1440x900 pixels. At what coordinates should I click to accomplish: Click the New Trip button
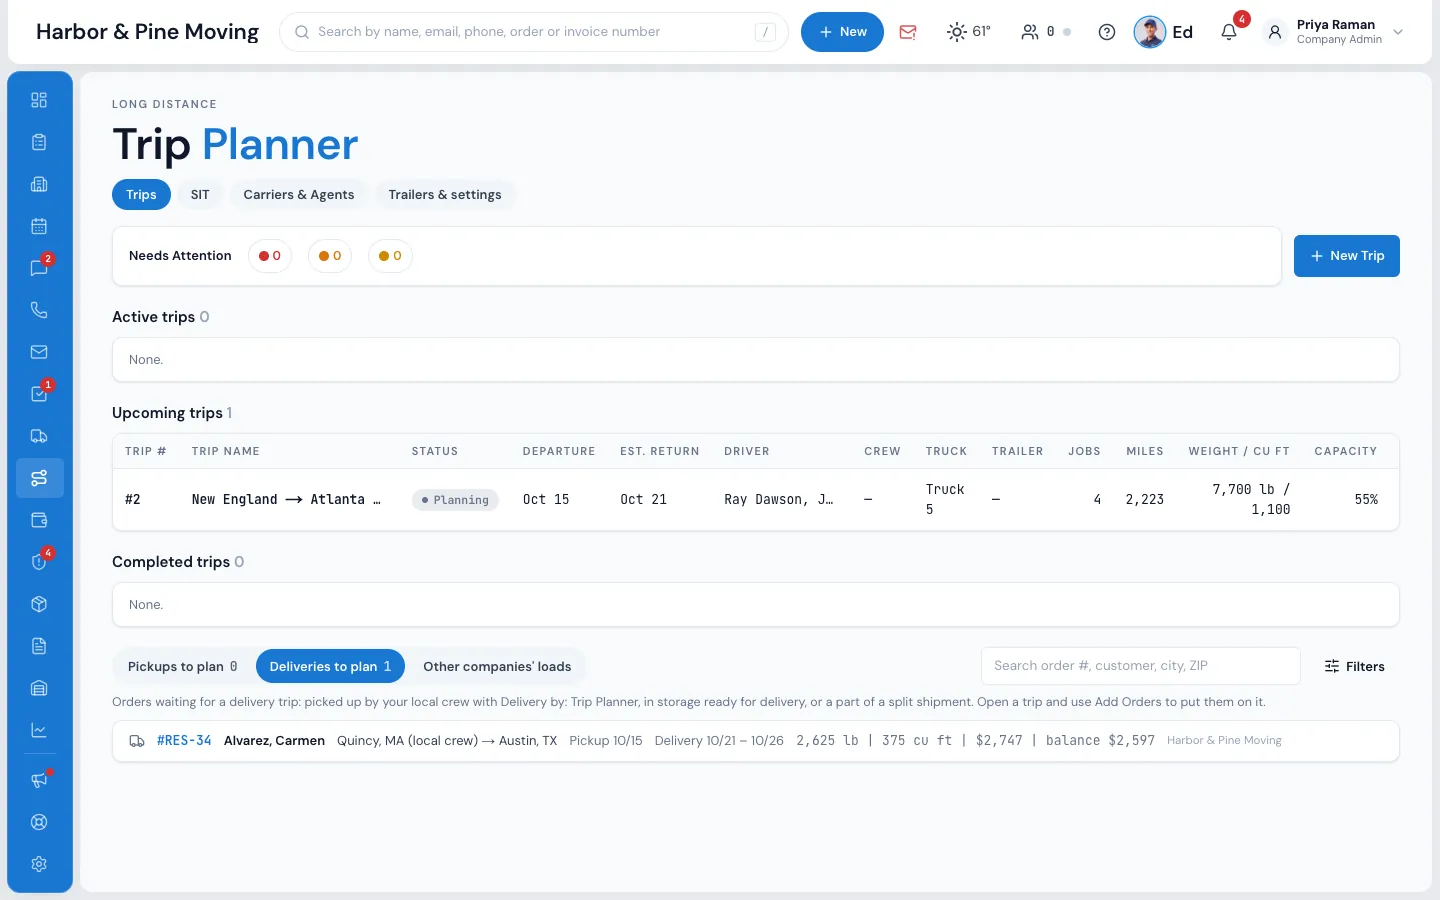pyautogui.click(x=1347, y=256)
